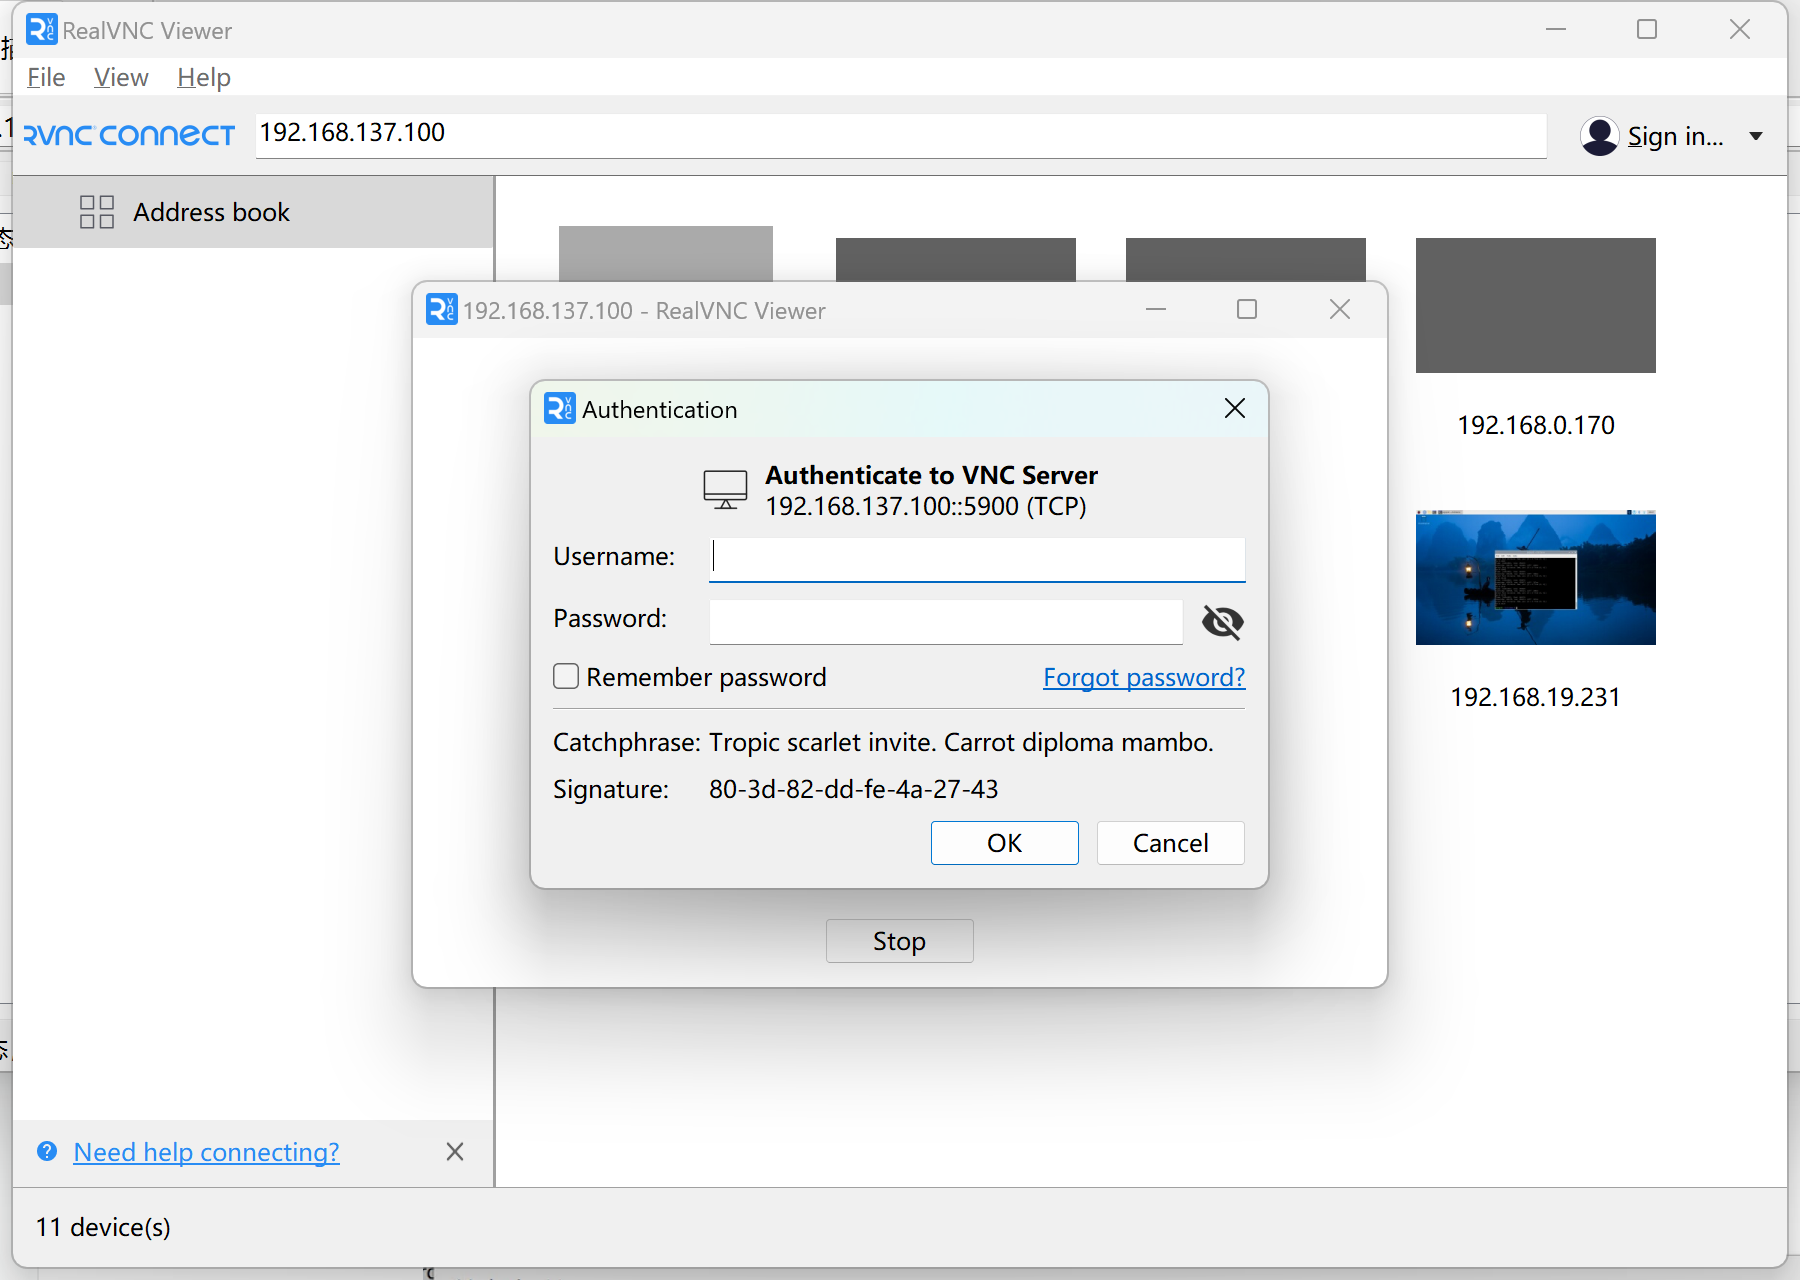Minimize the 192.168.137.100 connection window
Viewport: 1800px width, 1280px height.
(1156, 310)
